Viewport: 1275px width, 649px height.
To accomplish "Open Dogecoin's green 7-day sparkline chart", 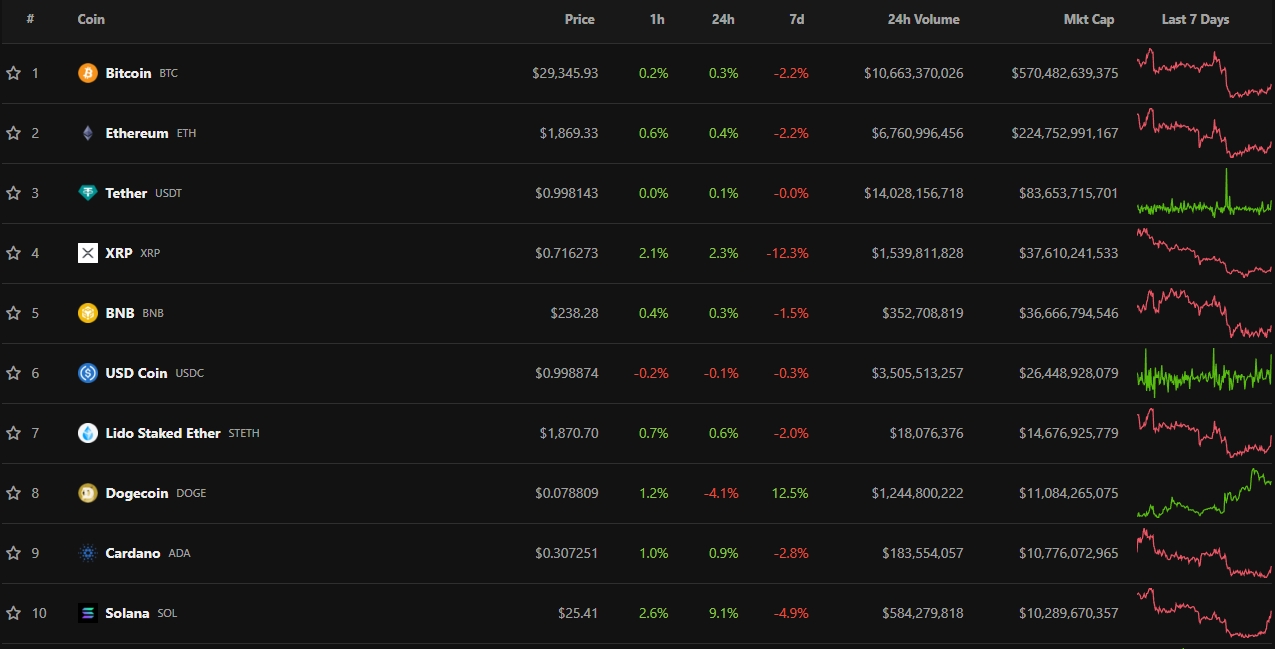I will coord(1204,493).
